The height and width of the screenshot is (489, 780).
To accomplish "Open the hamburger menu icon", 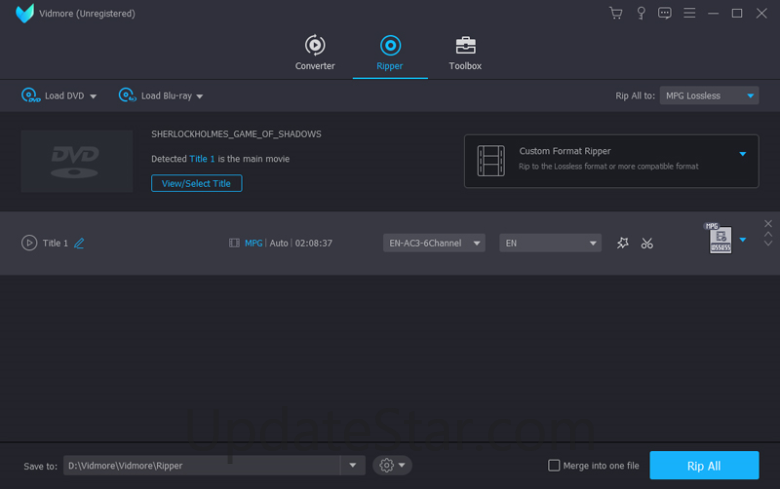I will coord(689,13).
